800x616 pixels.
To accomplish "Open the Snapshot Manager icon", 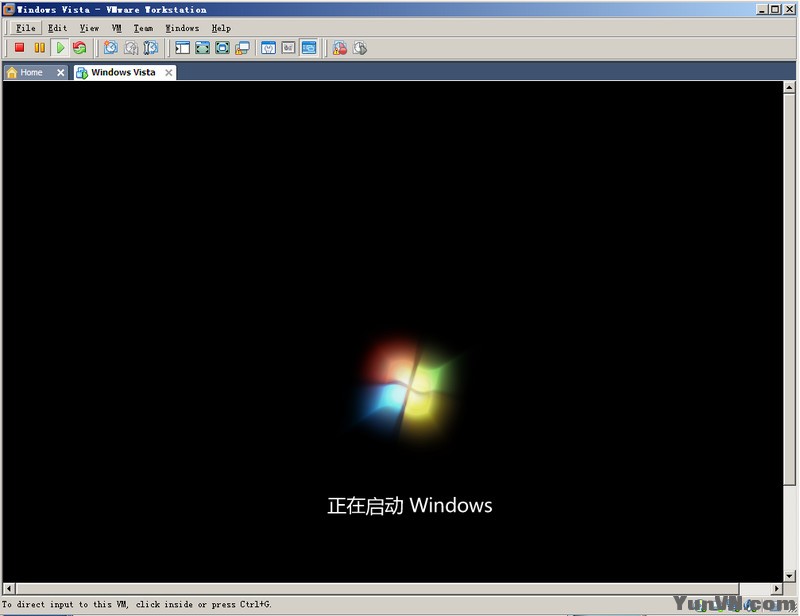I will click(151, 48).
